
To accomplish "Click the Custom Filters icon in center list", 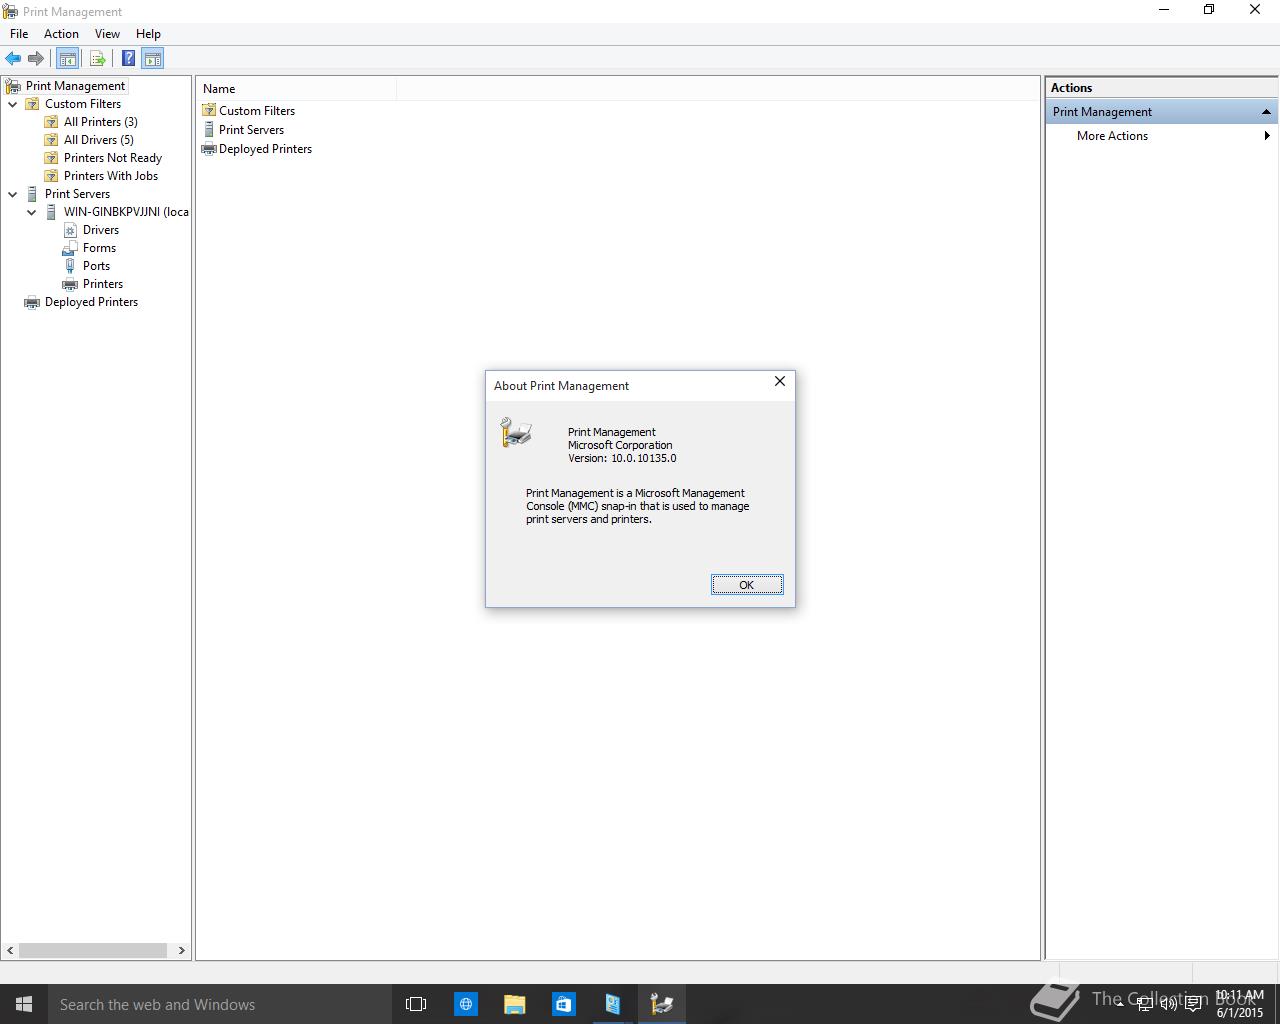I will (209, 110).
